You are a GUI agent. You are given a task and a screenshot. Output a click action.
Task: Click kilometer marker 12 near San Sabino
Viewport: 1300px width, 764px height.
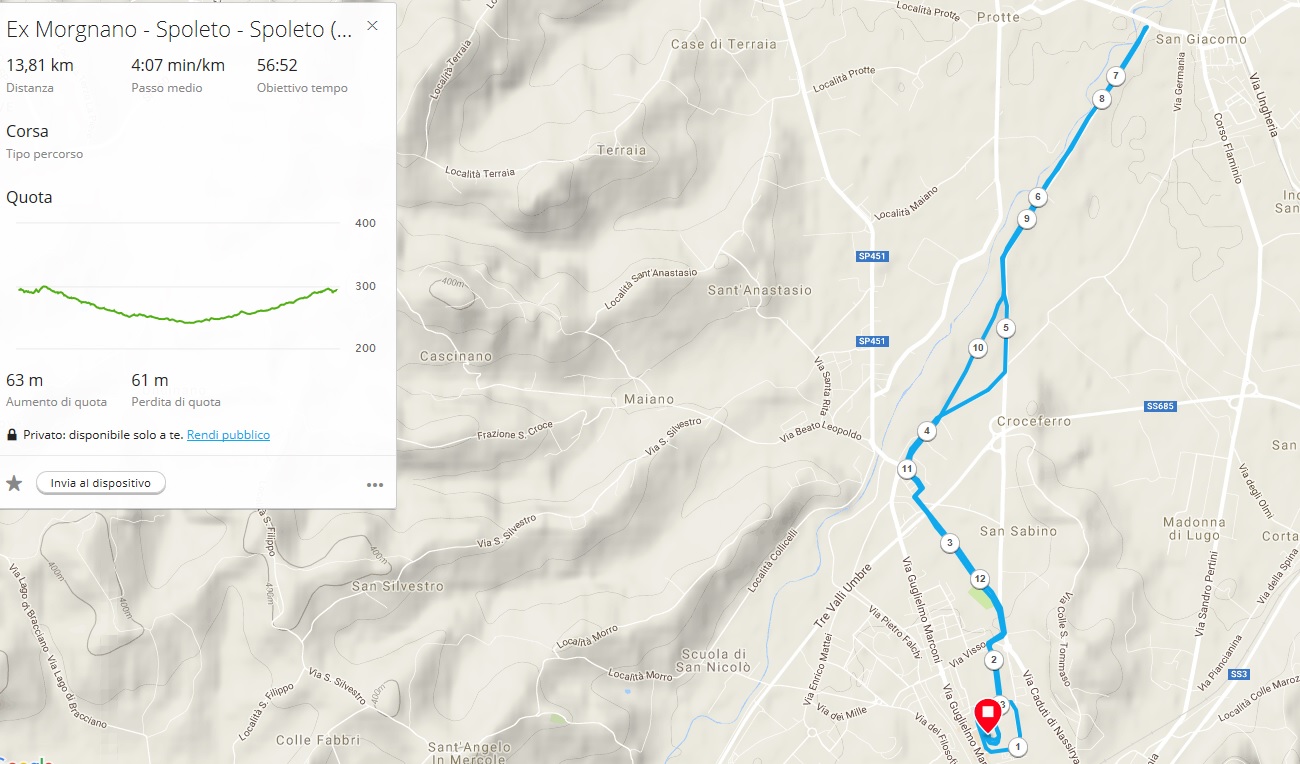[979, 579]
